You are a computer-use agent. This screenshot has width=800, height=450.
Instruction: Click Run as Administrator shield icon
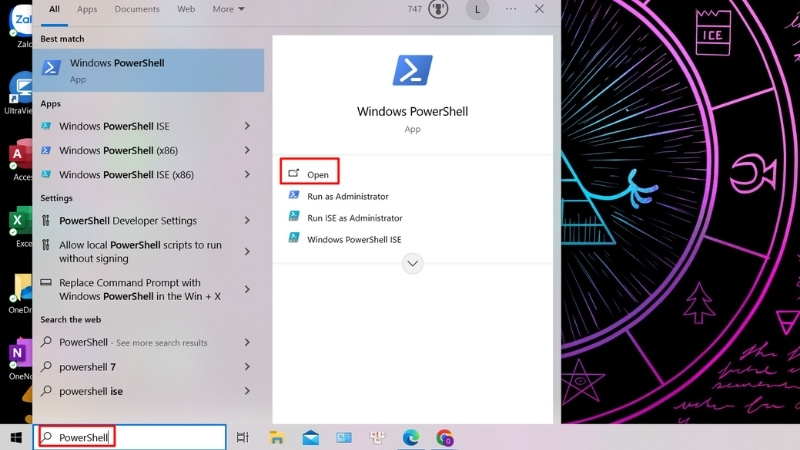coord(294,195)
